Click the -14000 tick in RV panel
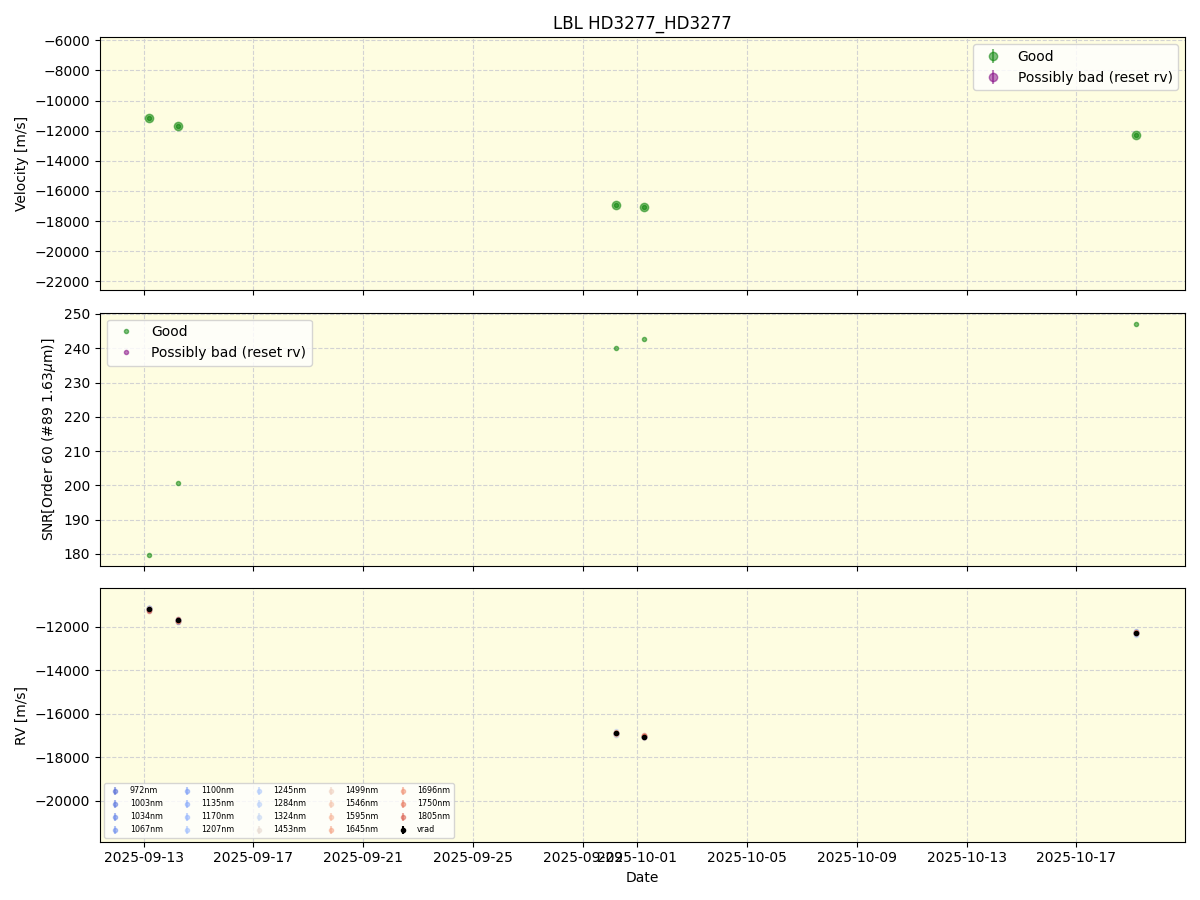1200x900 pixels. [x=63, y=671]
